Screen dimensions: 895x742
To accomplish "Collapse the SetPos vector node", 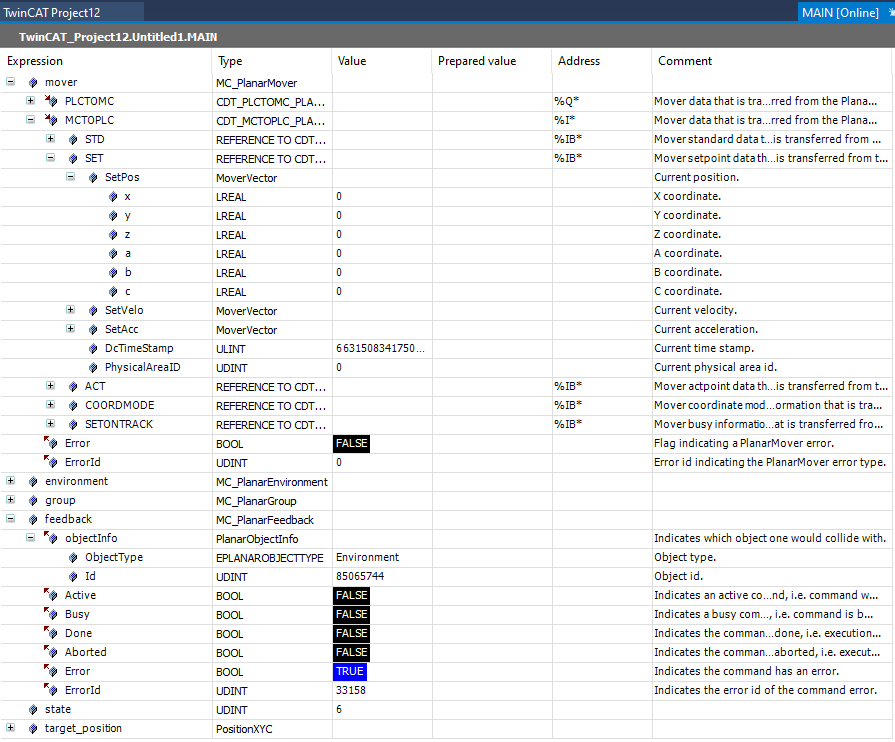I will point(70,176).
